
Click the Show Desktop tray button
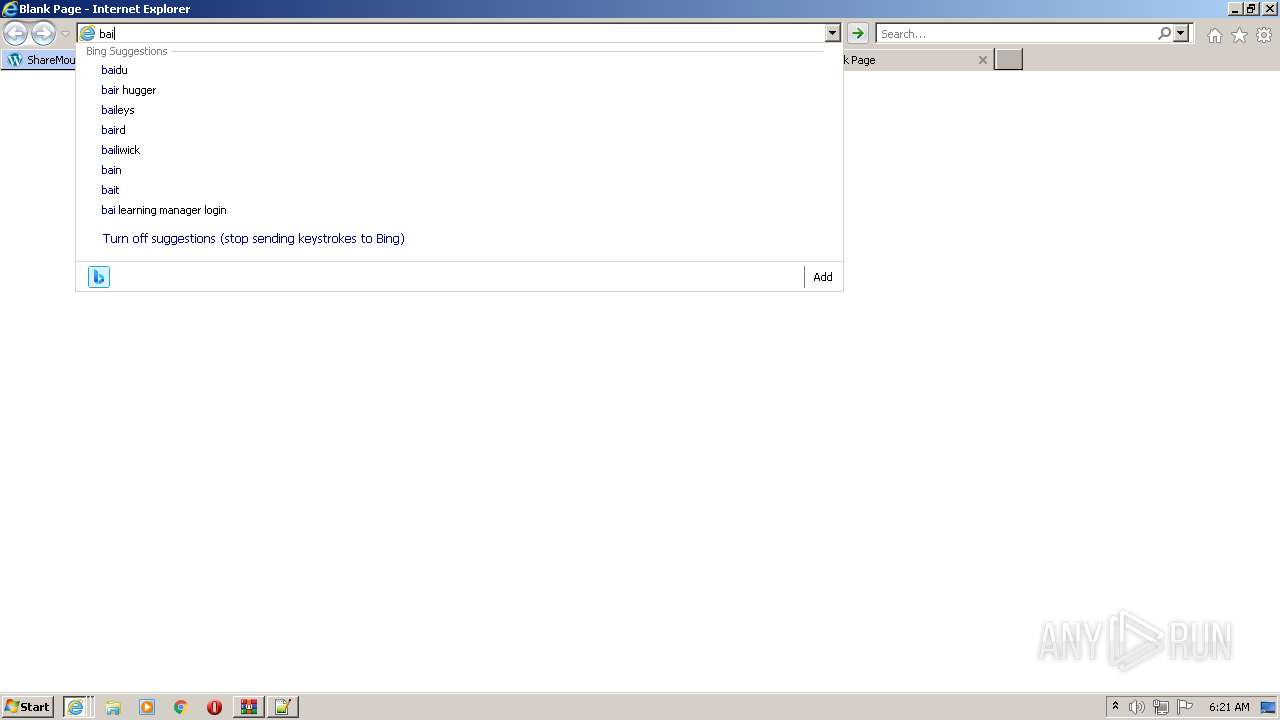click(1268, 707)
